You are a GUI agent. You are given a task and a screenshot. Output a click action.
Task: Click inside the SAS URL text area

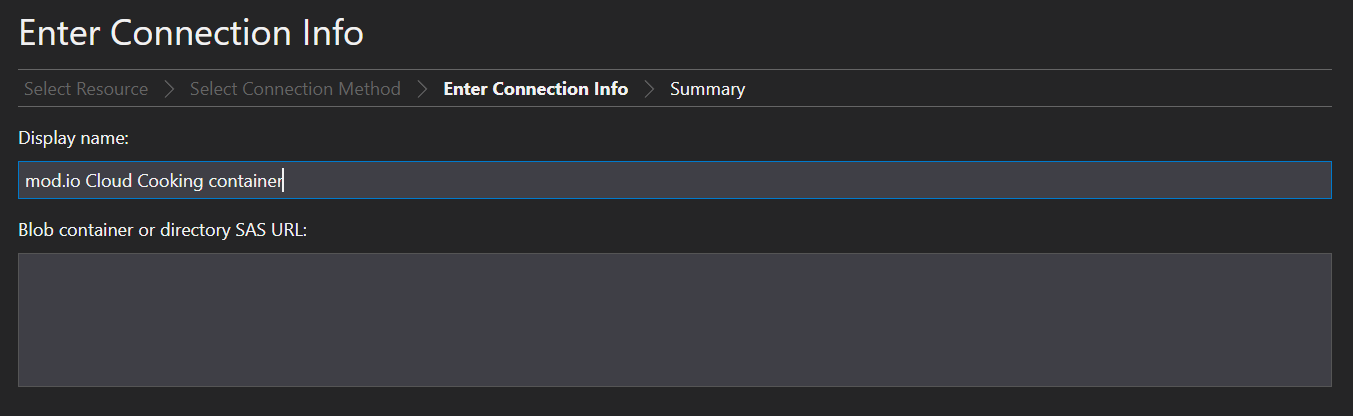click(x=675, y=320)
